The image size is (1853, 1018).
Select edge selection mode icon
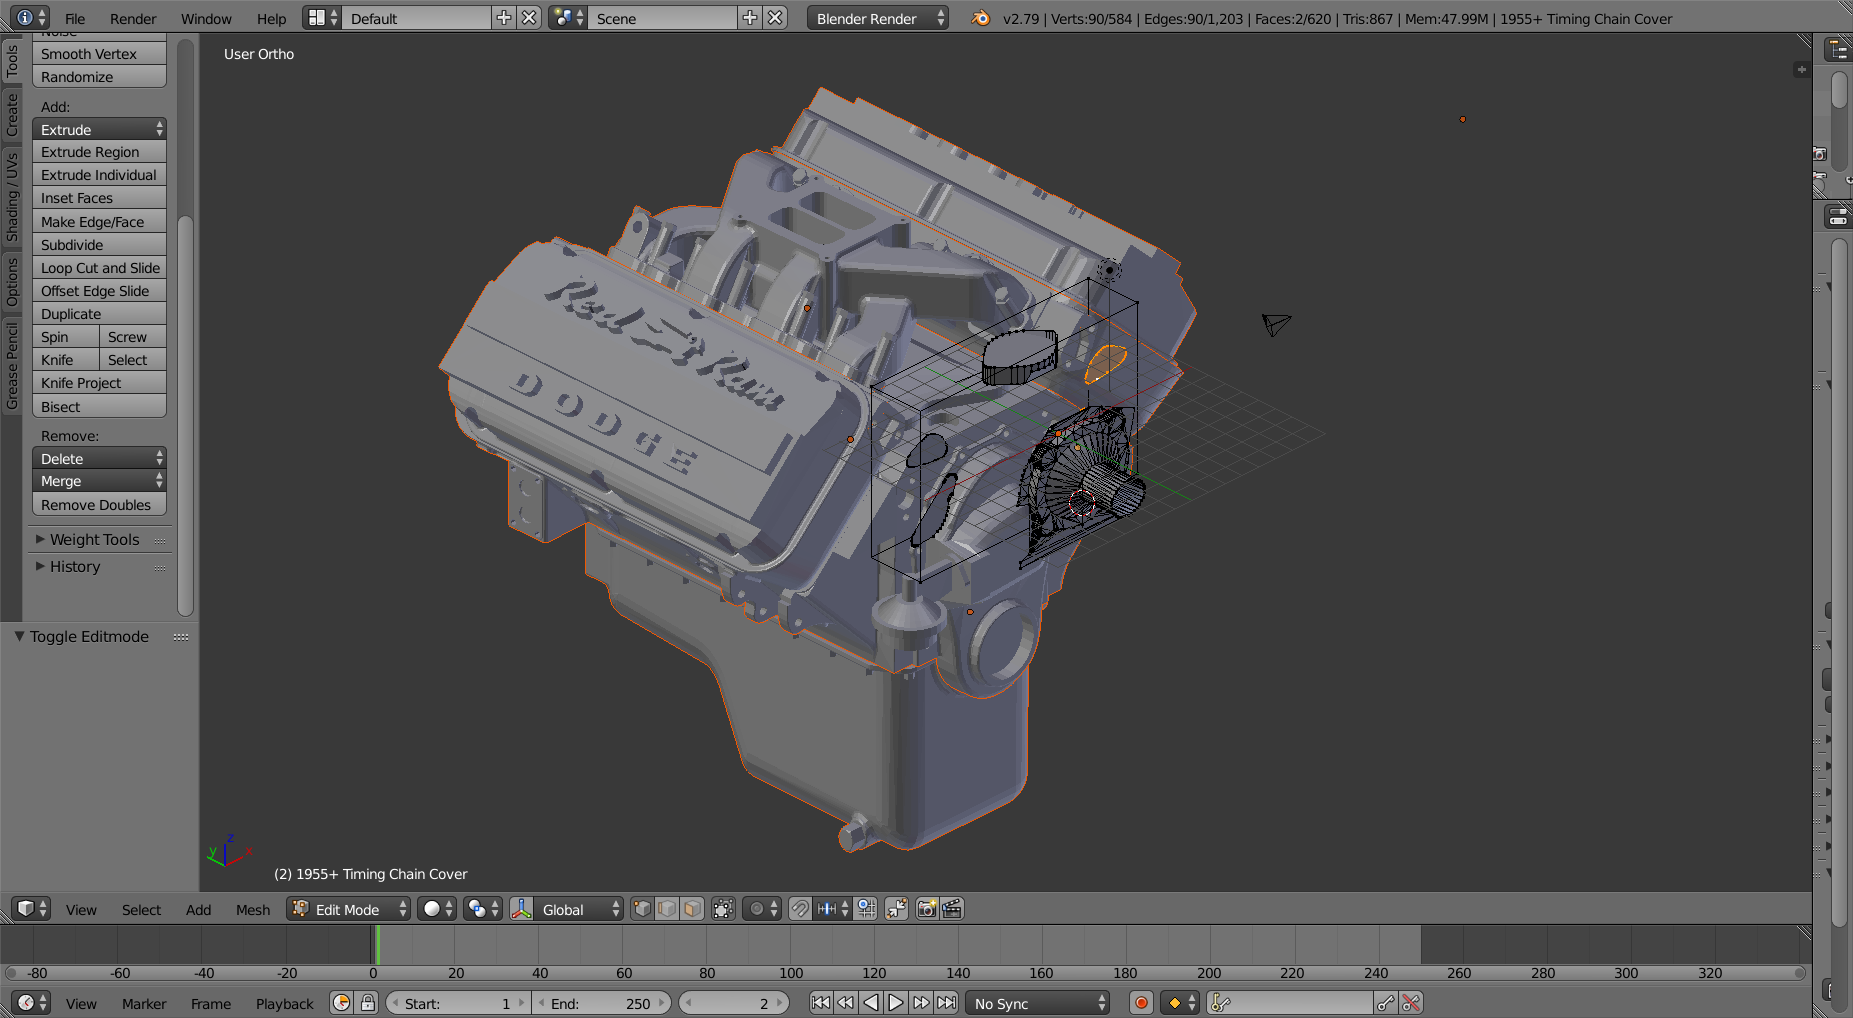(667, 909)
